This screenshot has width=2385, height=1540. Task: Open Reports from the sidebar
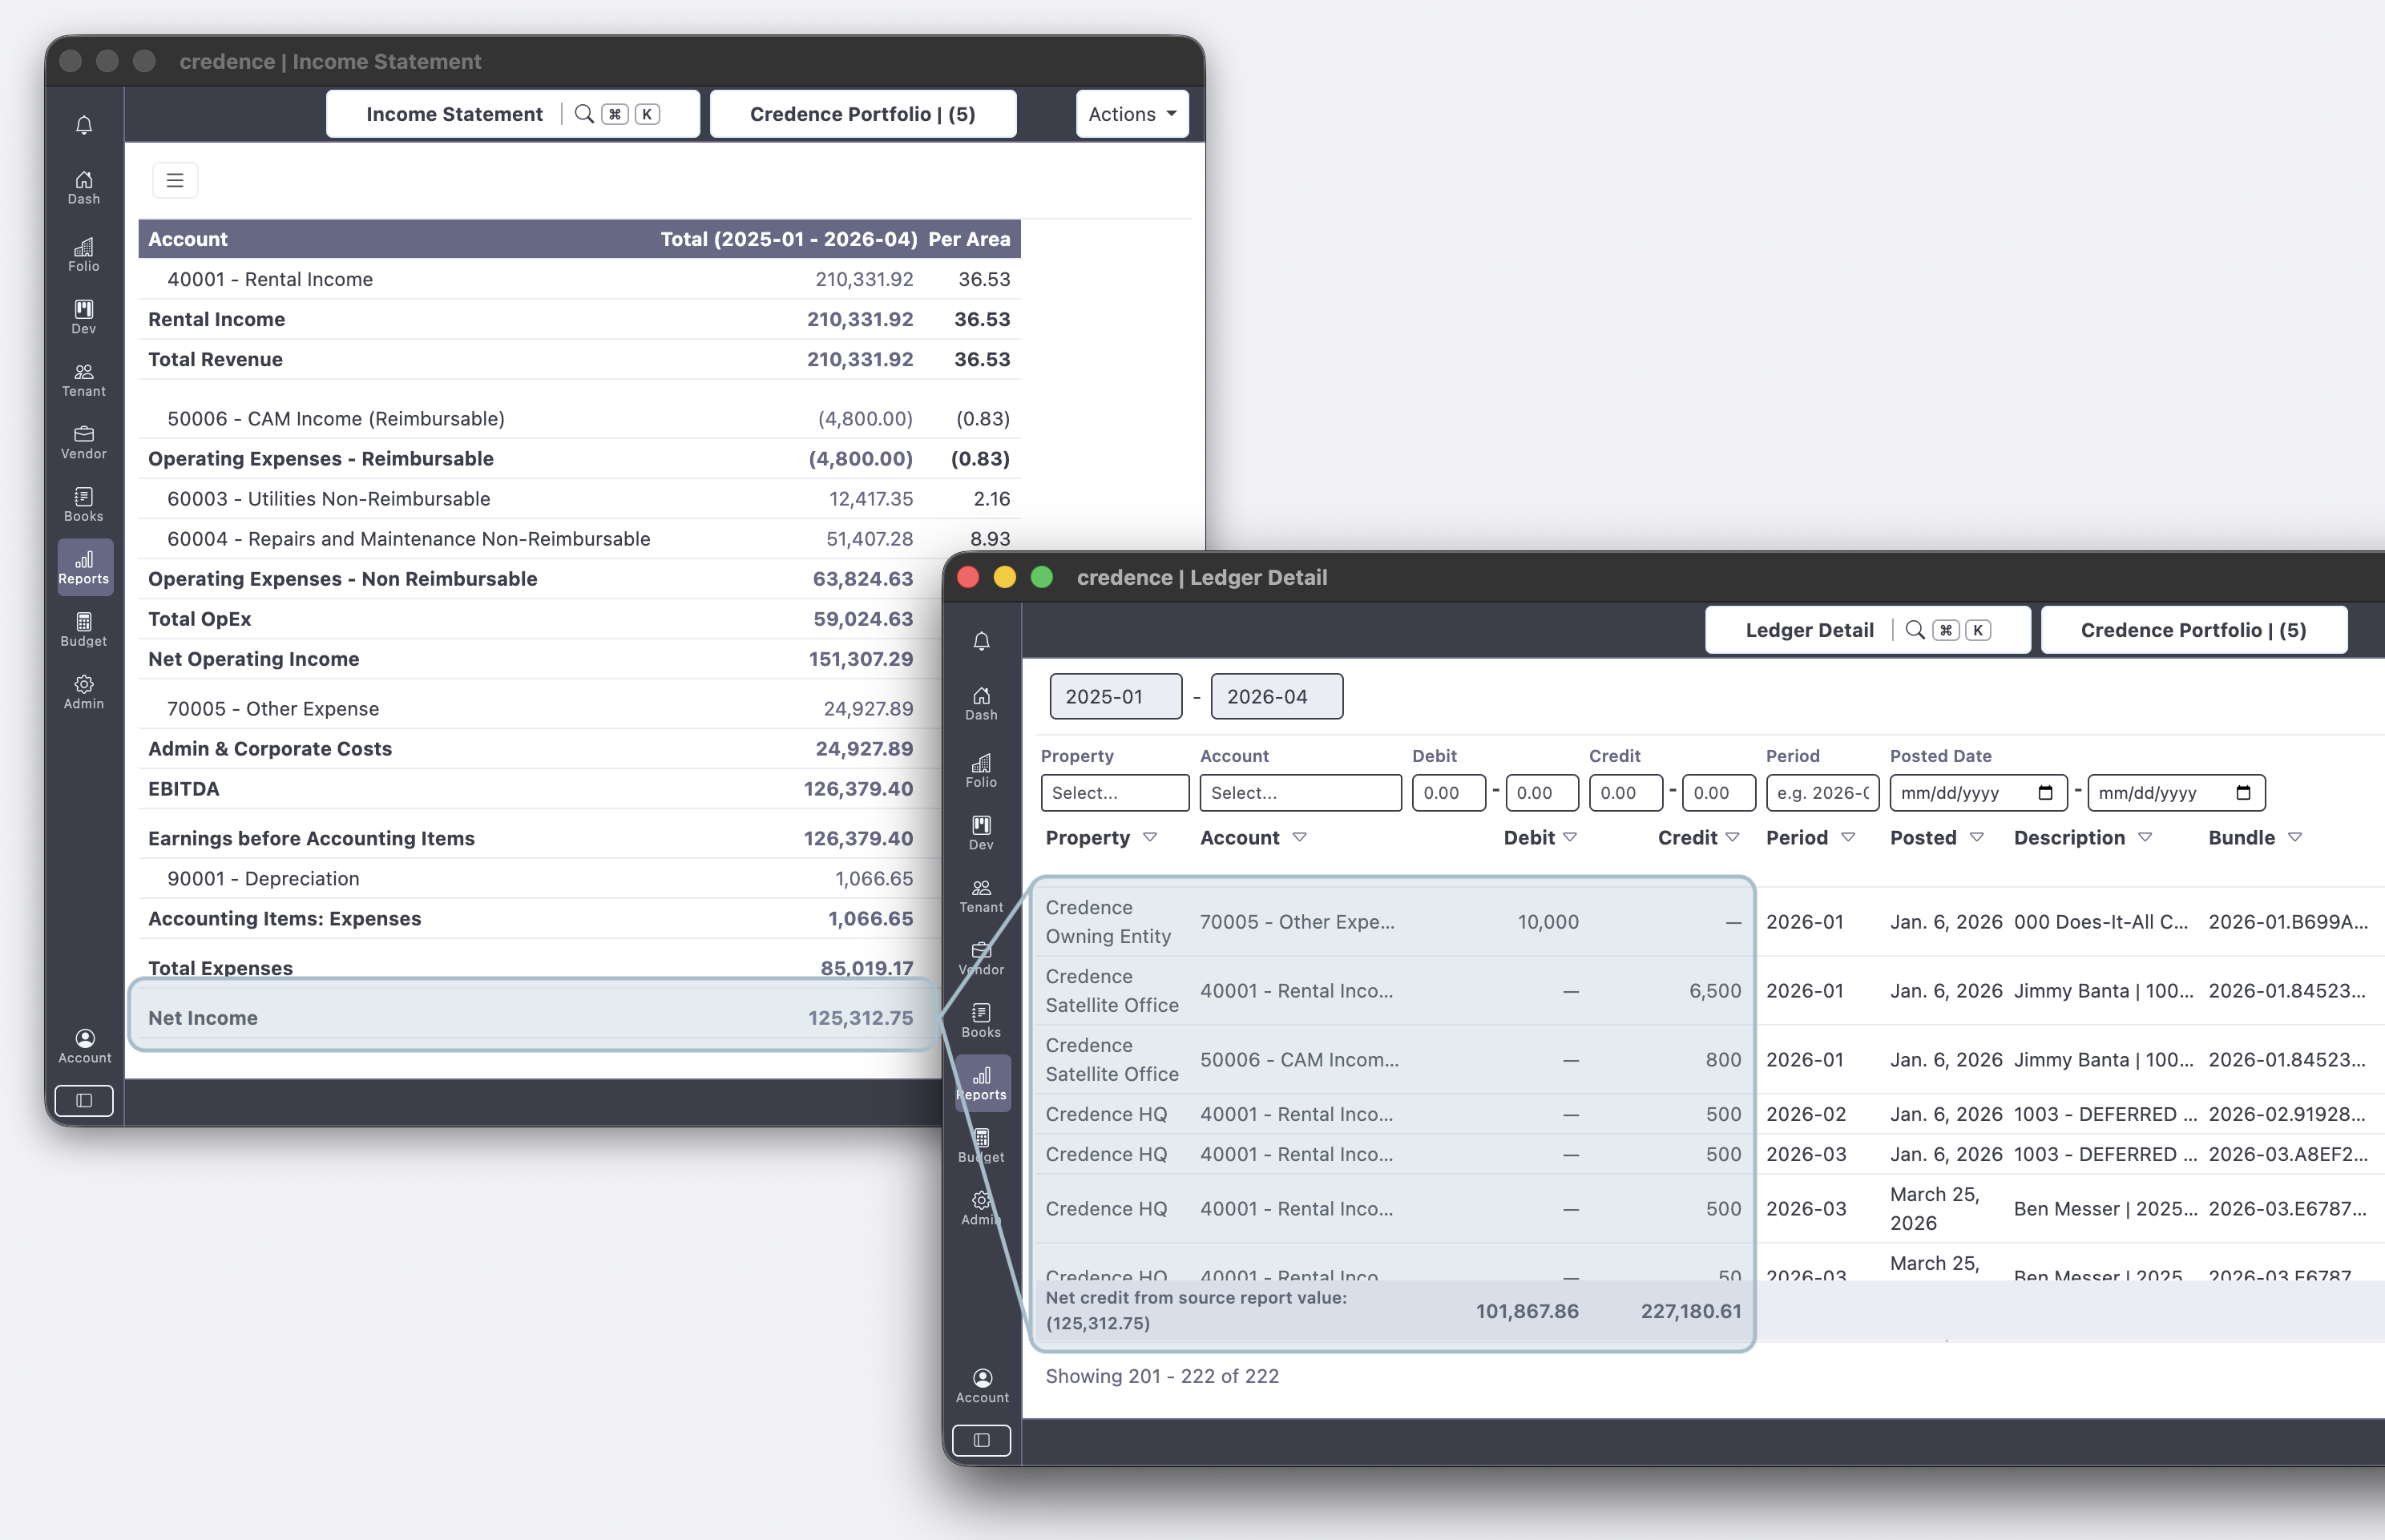84,566
